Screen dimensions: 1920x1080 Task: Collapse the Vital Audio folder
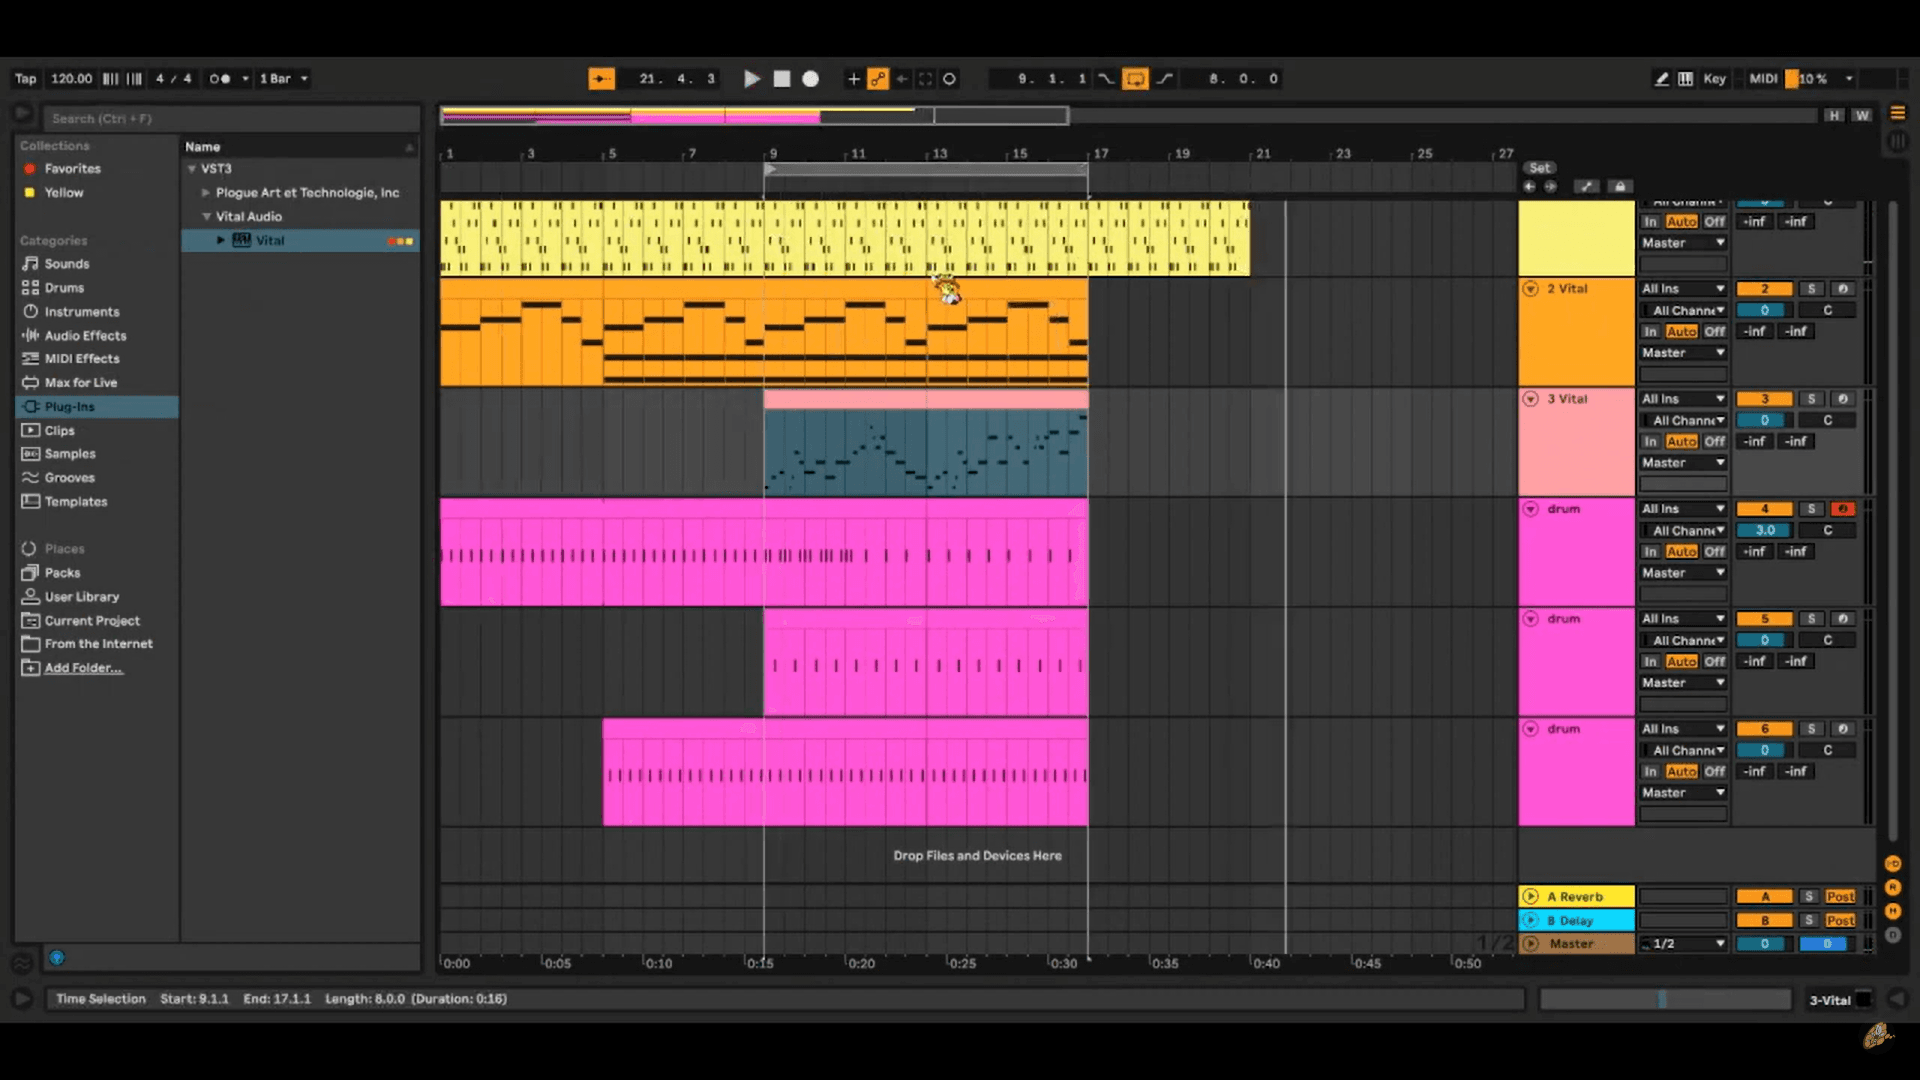(206, 216)
